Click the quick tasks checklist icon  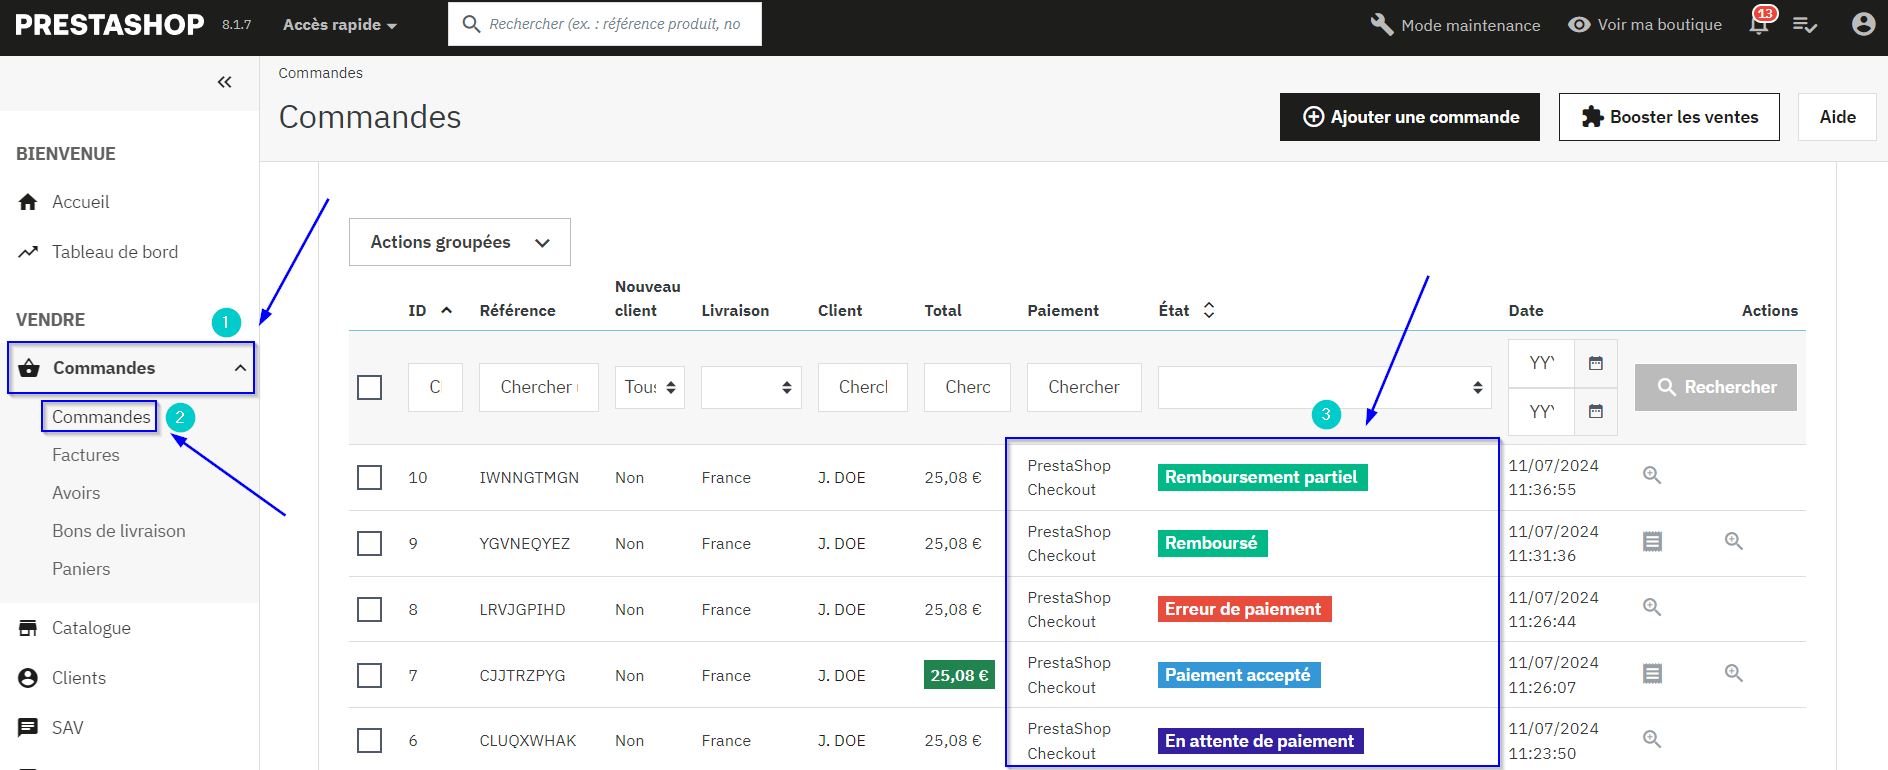click(x=1804, y=25)
